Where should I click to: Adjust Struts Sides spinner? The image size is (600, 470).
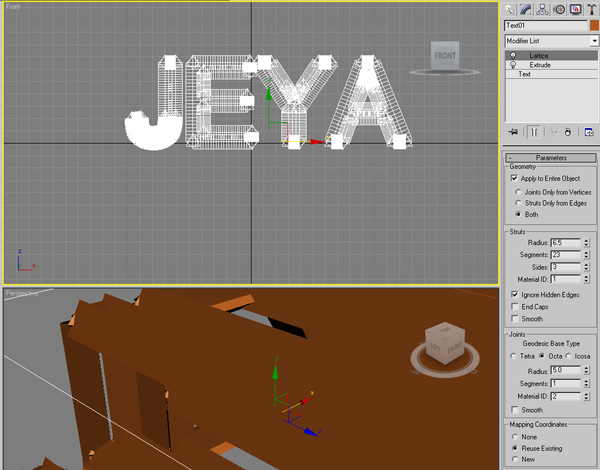point(586,267)
